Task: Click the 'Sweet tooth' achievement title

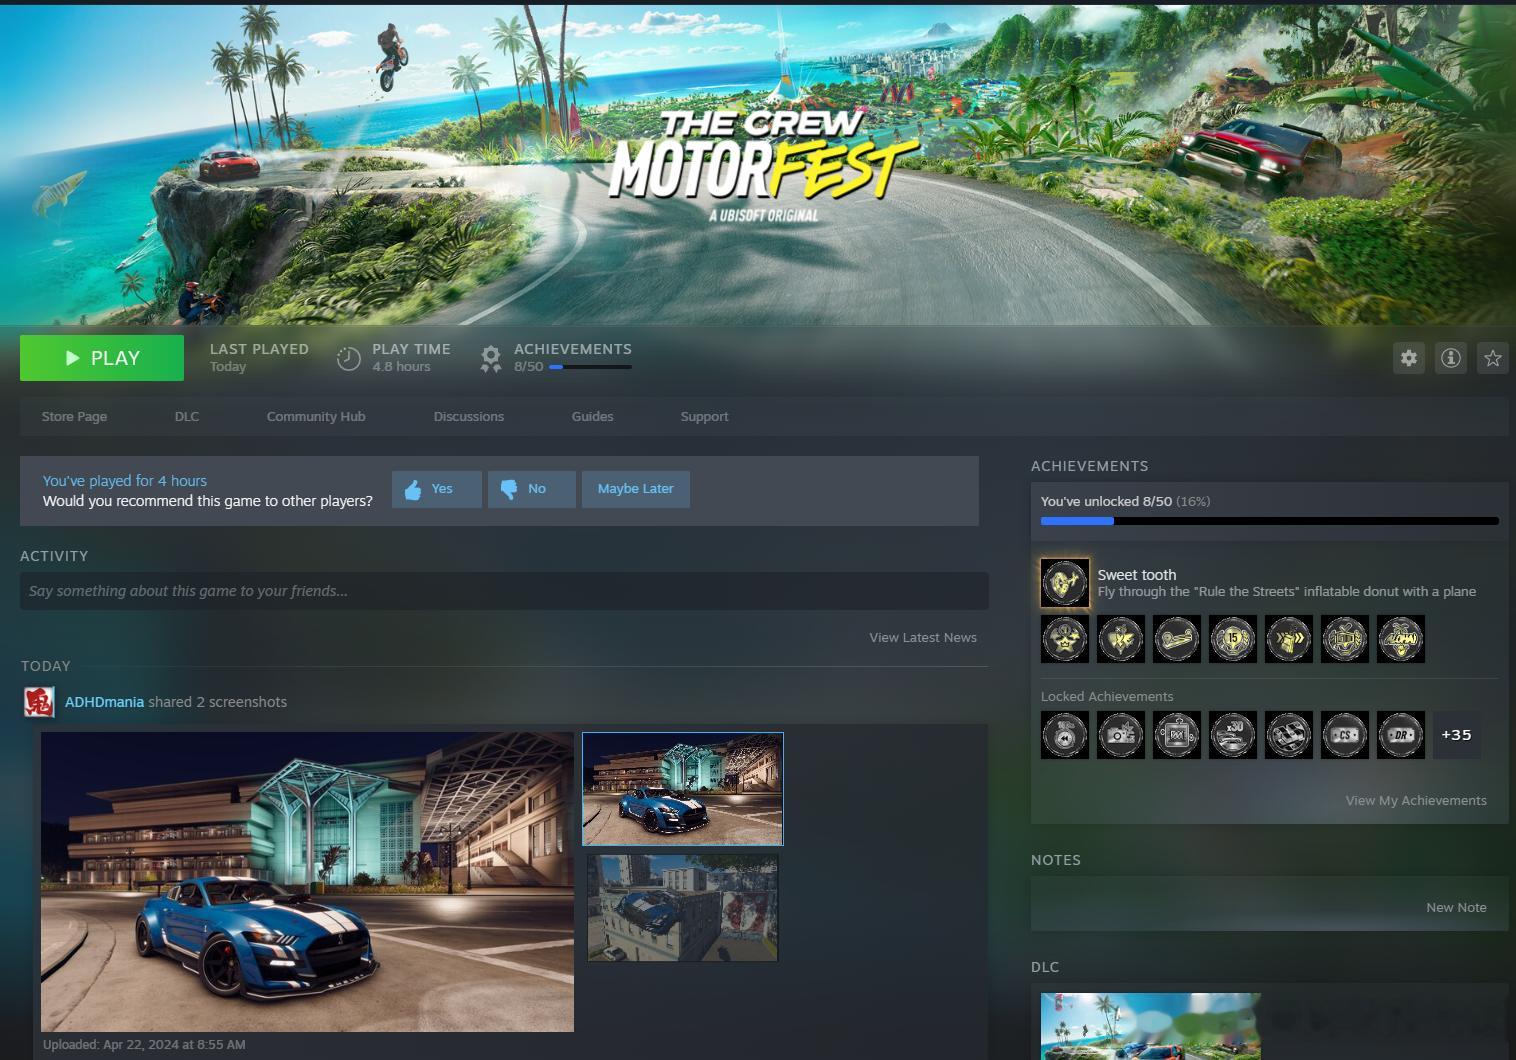Action: pyautogui.click(x=1137, y=575)
